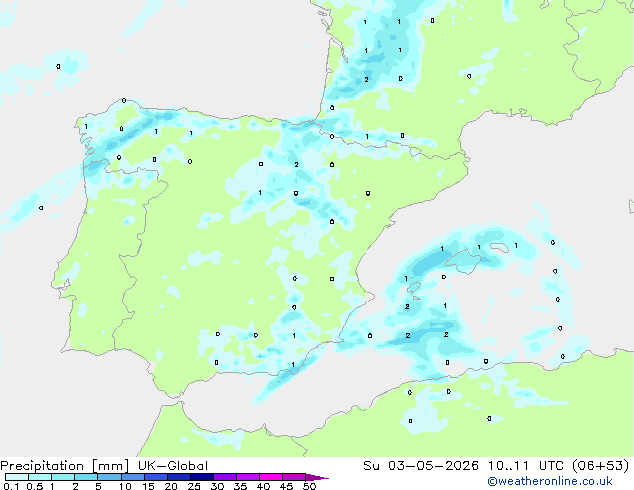Image resolution: width=634 pixels, height=490 pixels.
Task: Select the 30–35 mm violet legend swatch
Action: [224, 477]
